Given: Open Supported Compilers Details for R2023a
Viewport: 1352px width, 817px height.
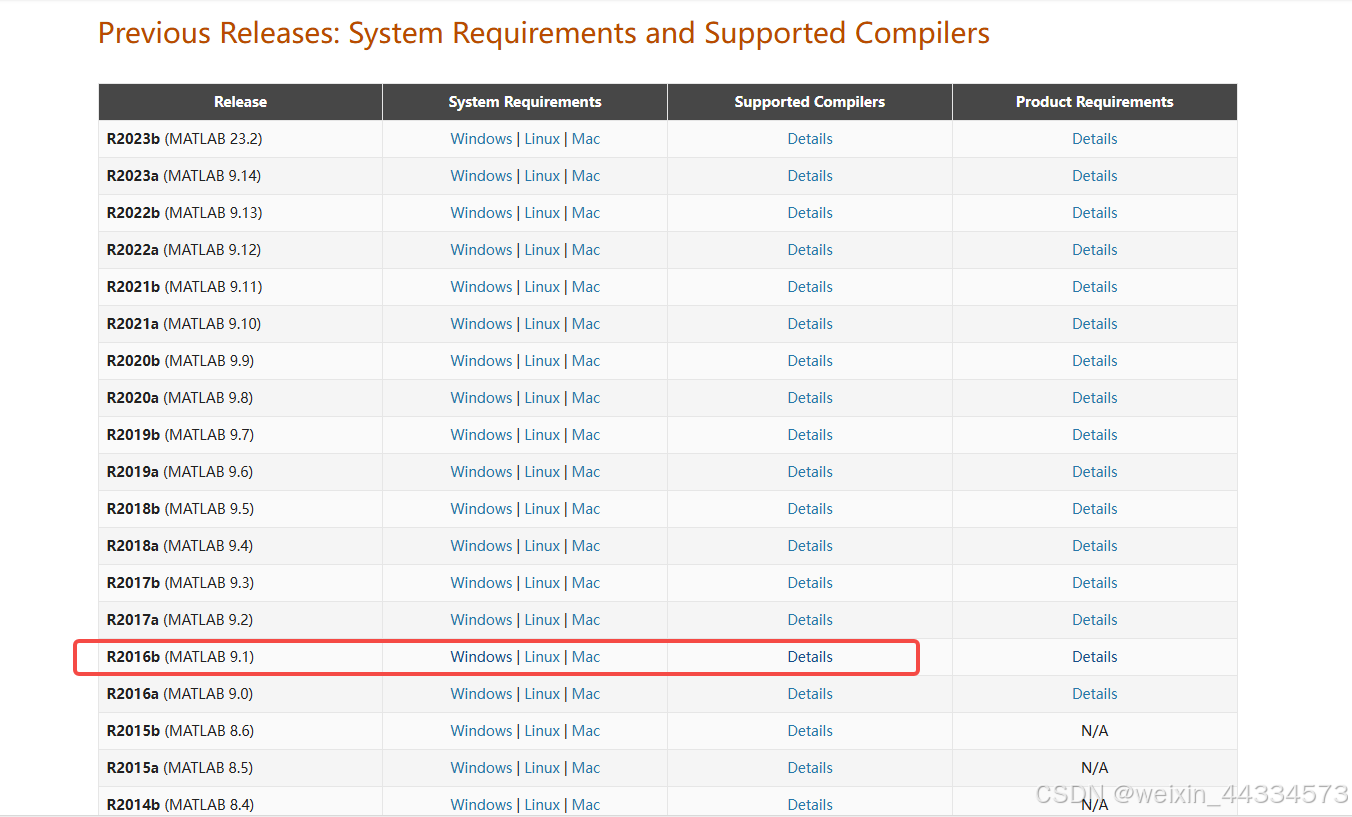Looking at the screenshot, I should point(810,176).
